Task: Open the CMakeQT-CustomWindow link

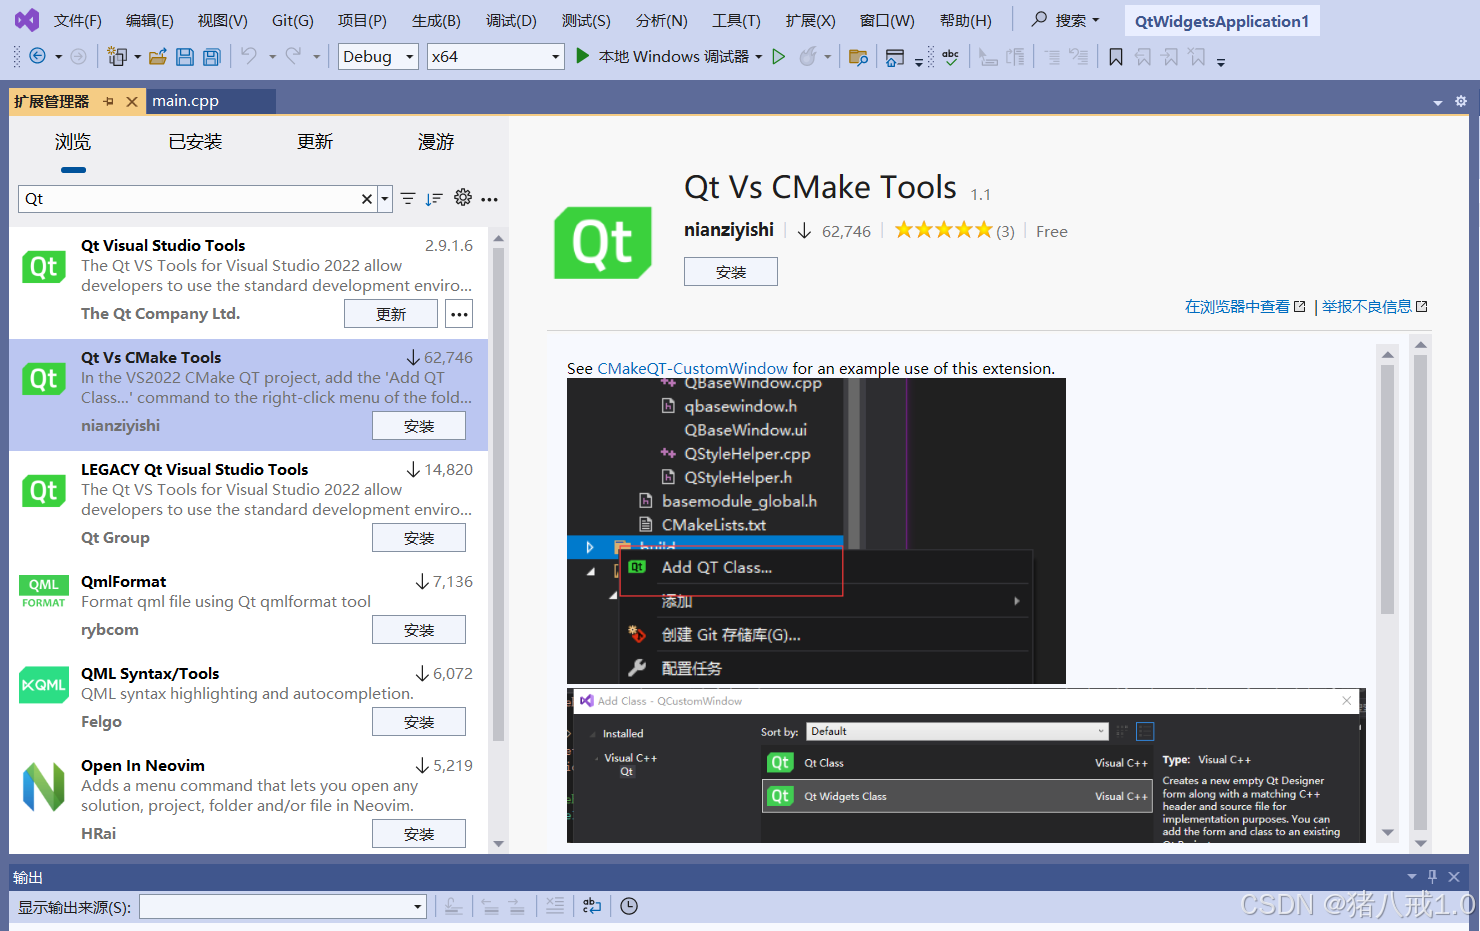Action: pos(692,368)
